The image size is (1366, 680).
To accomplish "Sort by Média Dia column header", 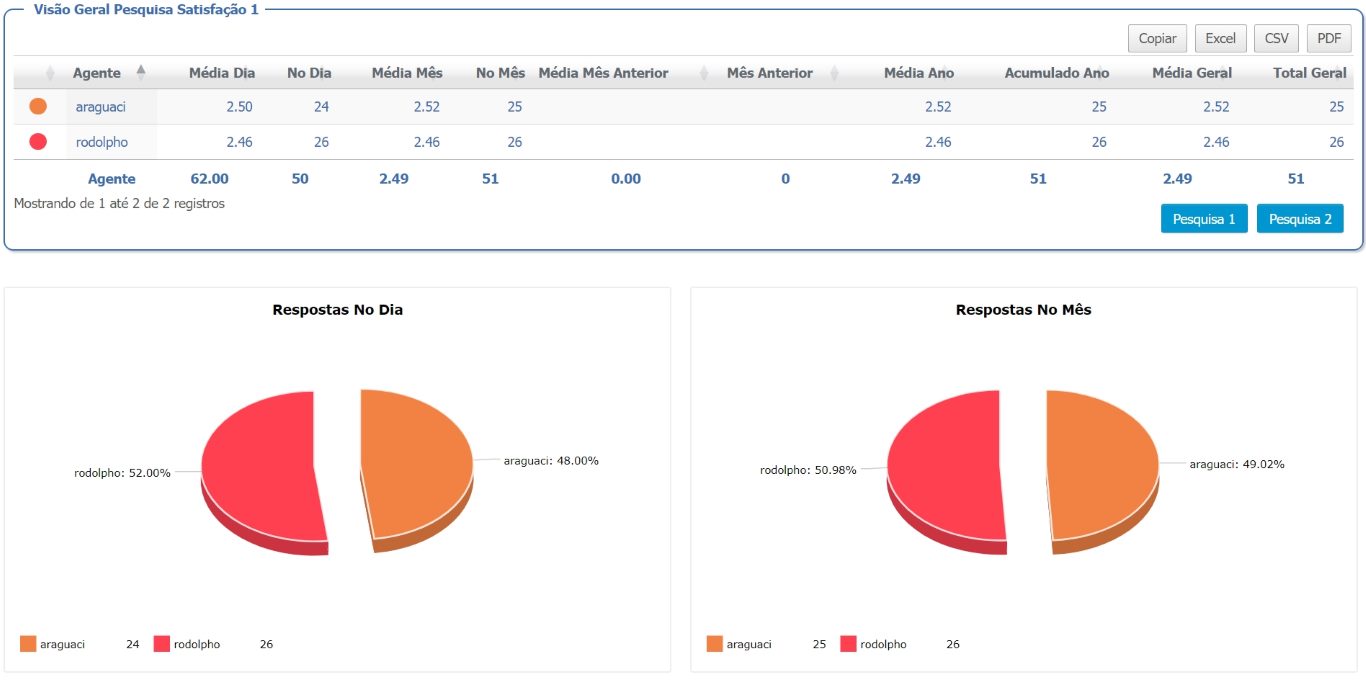I will pos(222,73).
